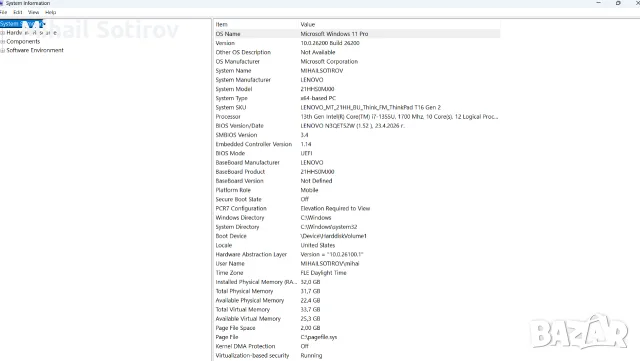Click 'Elevation Required to View' value
This screenshot has width=640, height=361.
click(x=335, y=208)
